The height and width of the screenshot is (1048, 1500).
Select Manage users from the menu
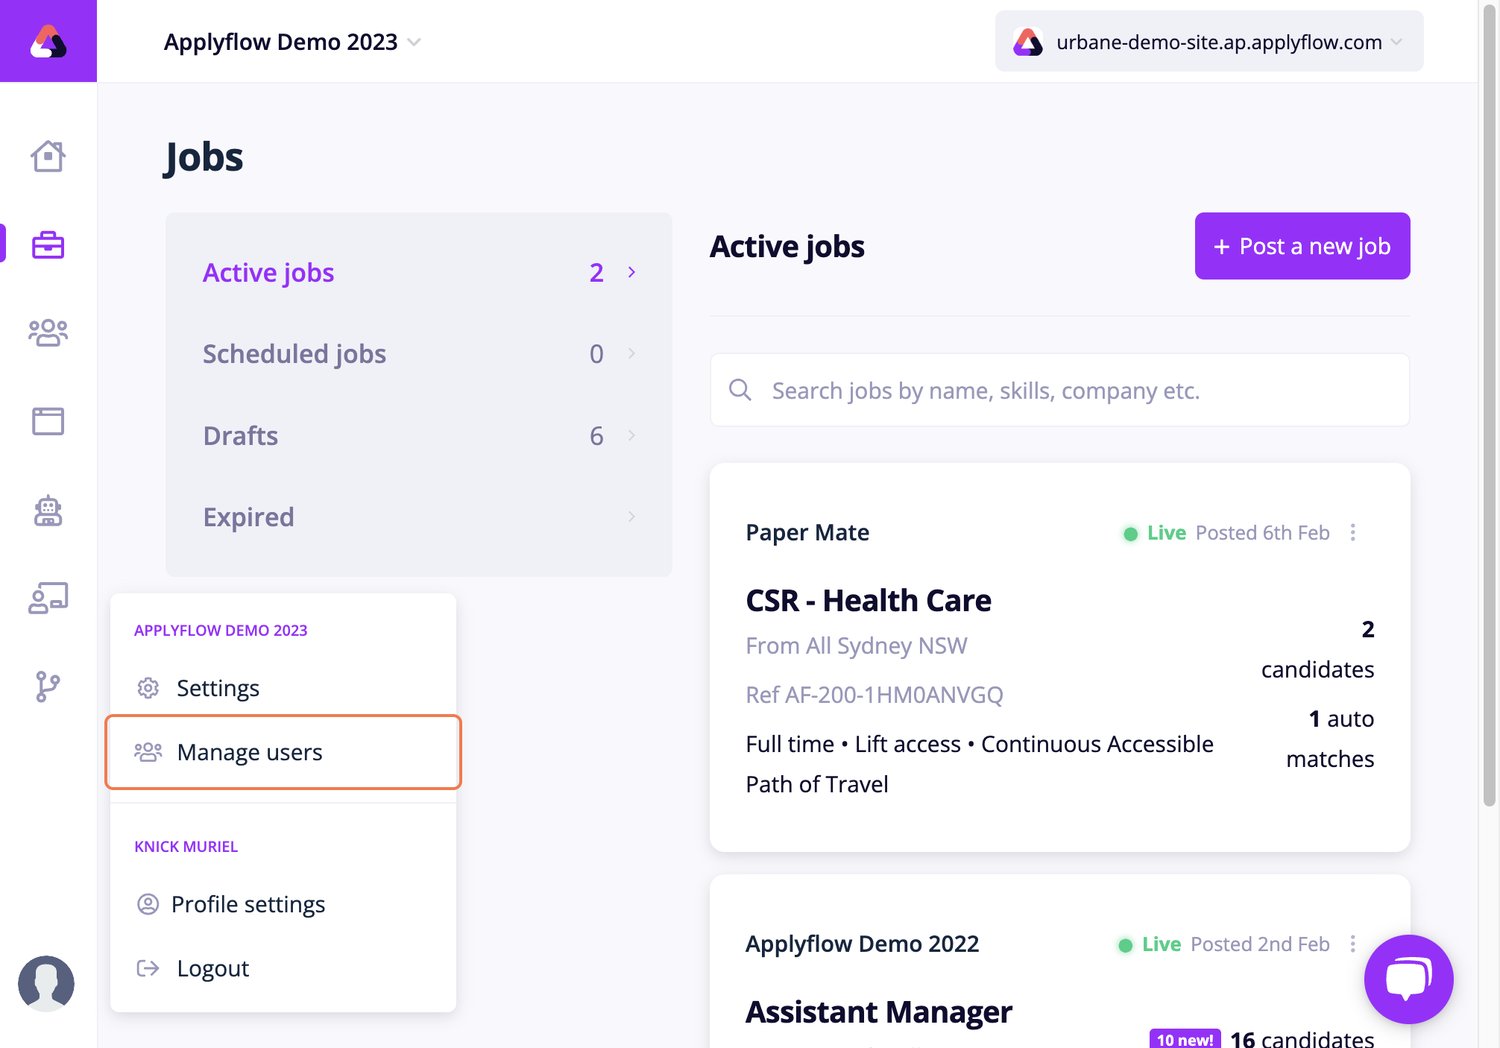coord(249,752)
